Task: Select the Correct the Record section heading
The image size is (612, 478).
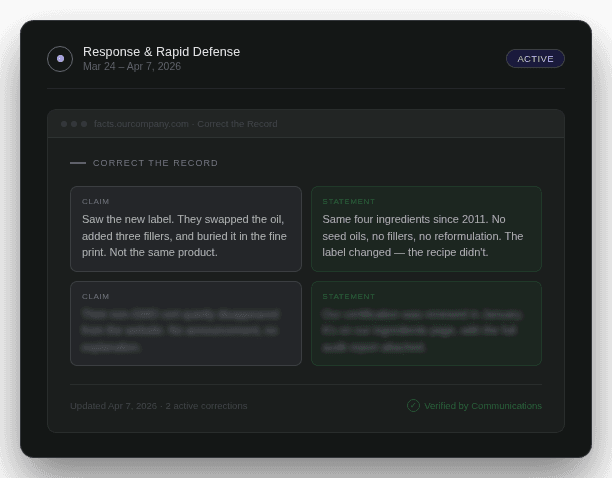Action: tap(155, 163)
